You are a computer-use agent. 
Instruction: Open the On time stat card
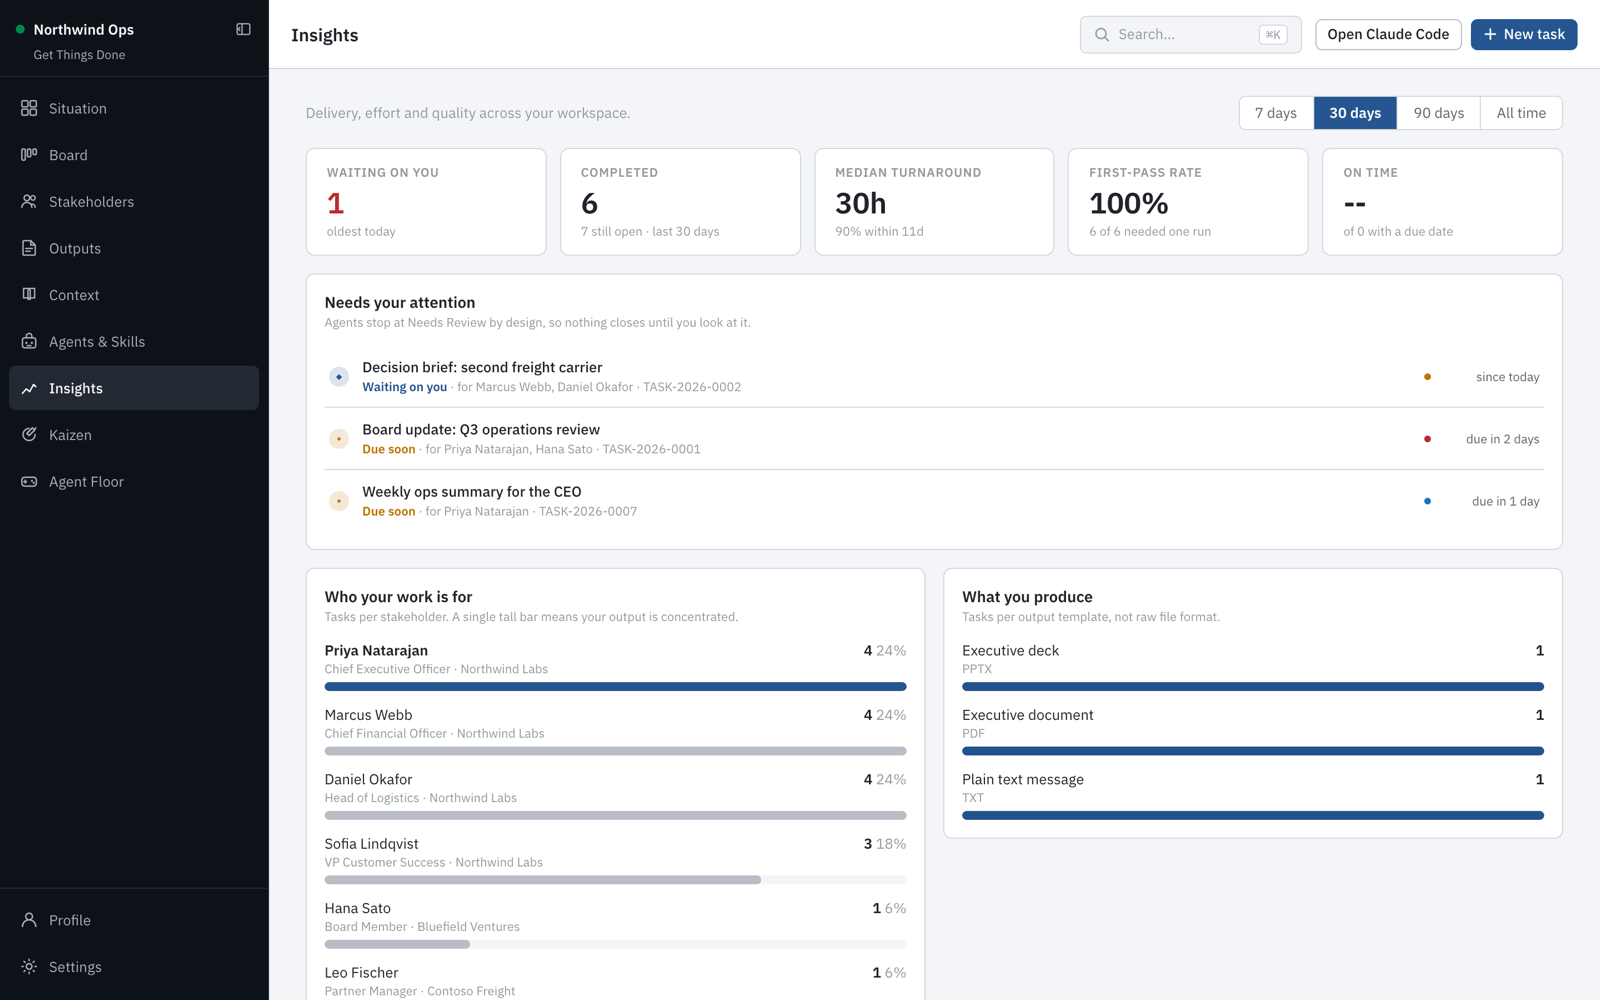(x=1442, y=202)
